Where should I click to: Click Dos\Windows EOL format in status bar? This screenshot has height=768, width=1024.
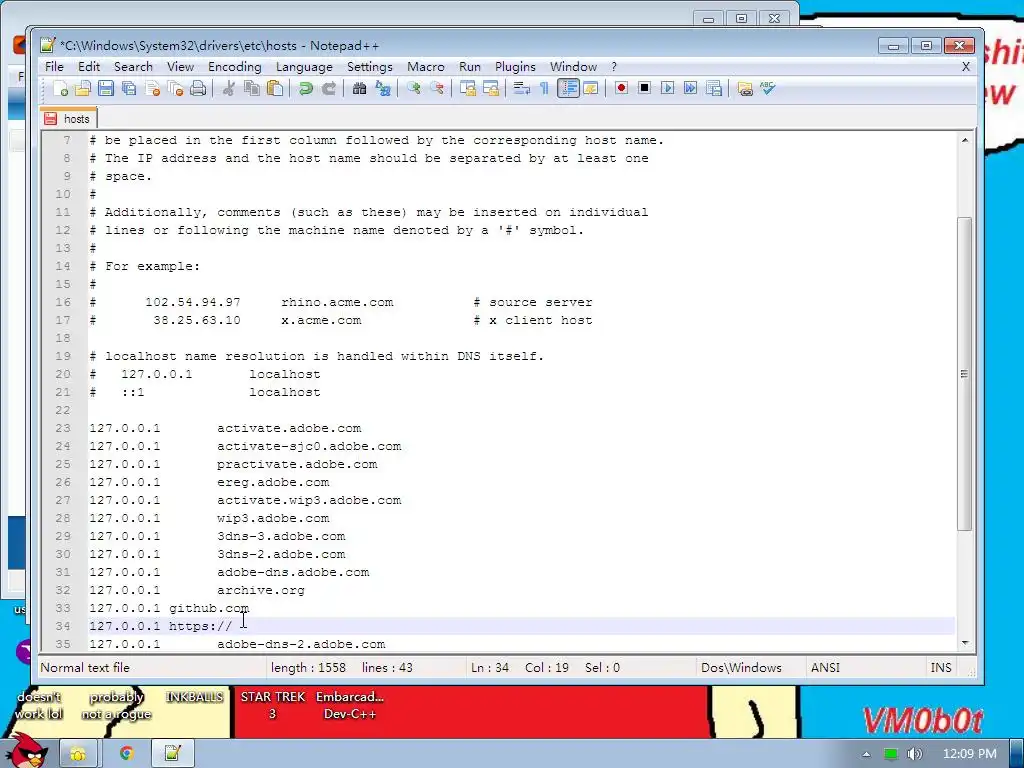click(x=741, y=667)
